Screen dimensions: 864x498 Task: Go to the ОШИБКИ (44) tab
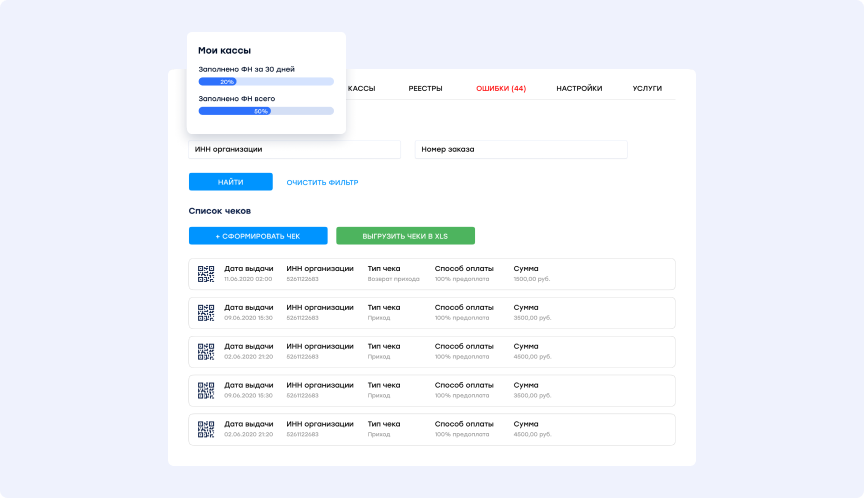tap(501, 89)
